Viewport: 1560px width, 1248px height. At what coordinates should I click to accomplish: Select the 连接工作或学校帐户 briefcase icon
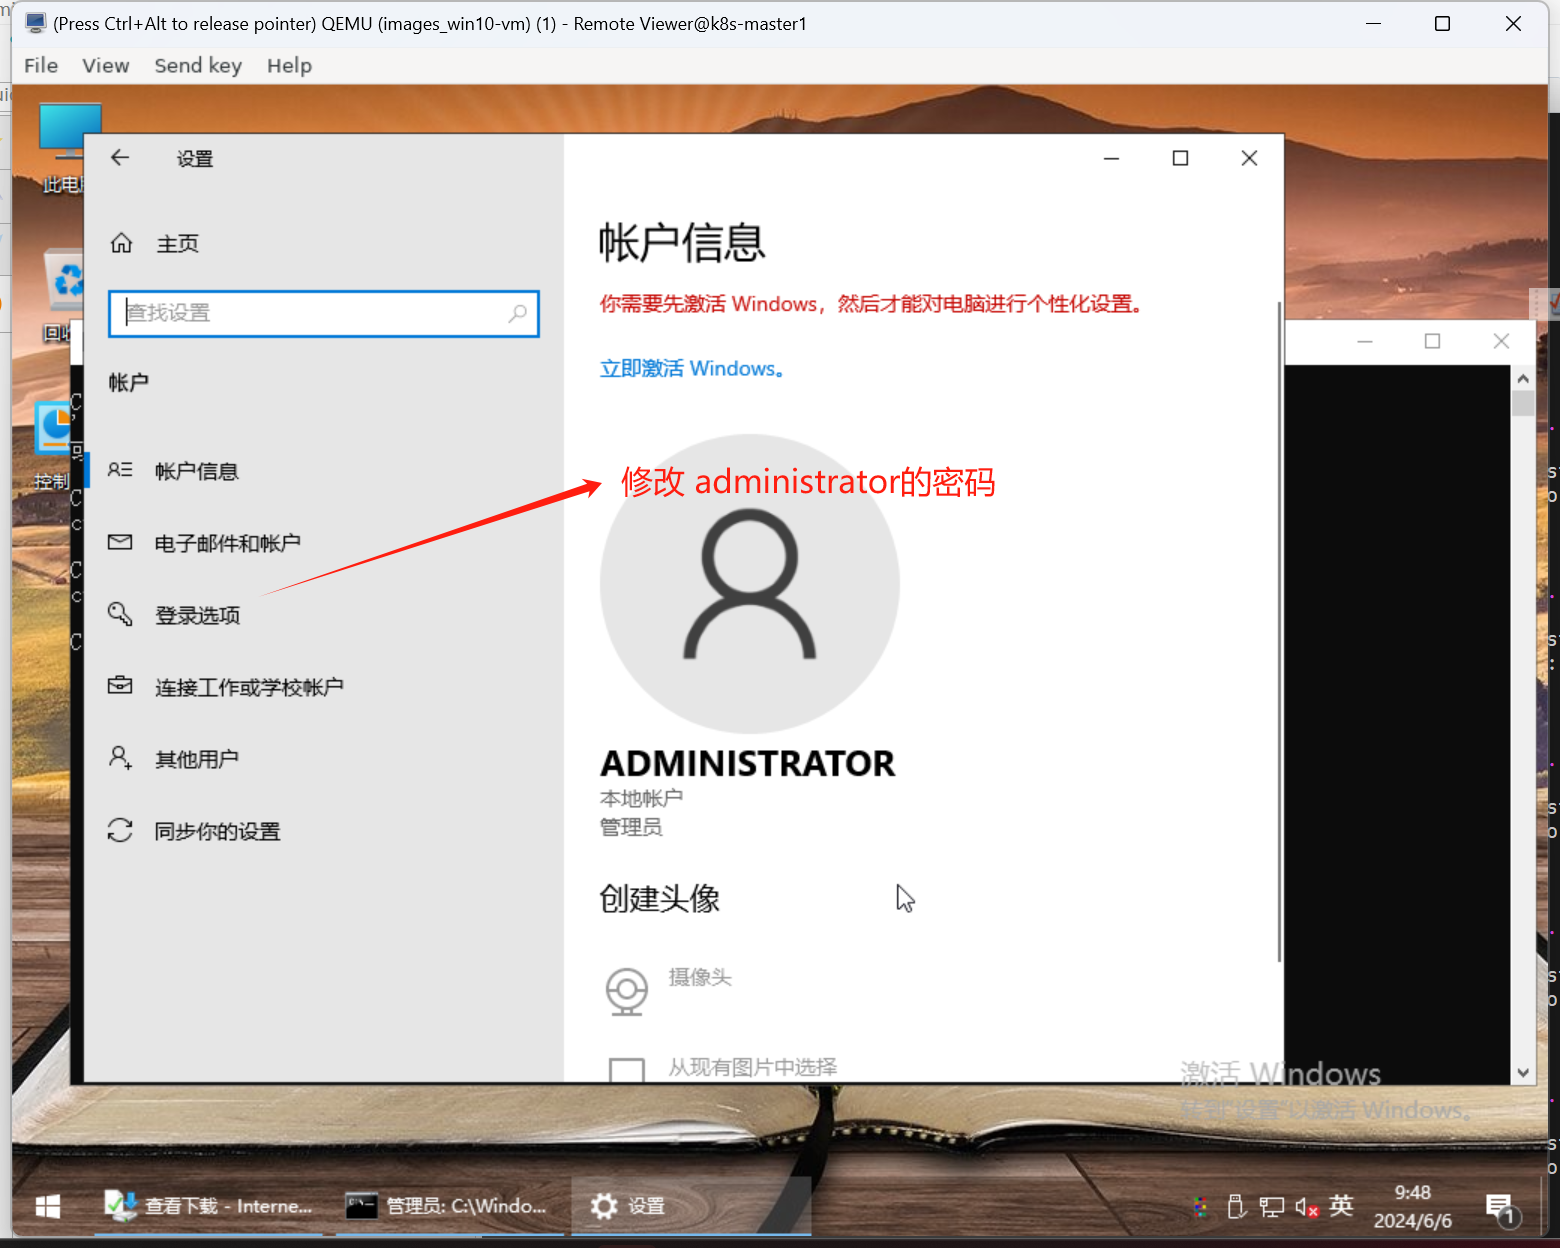click(120, 686)
